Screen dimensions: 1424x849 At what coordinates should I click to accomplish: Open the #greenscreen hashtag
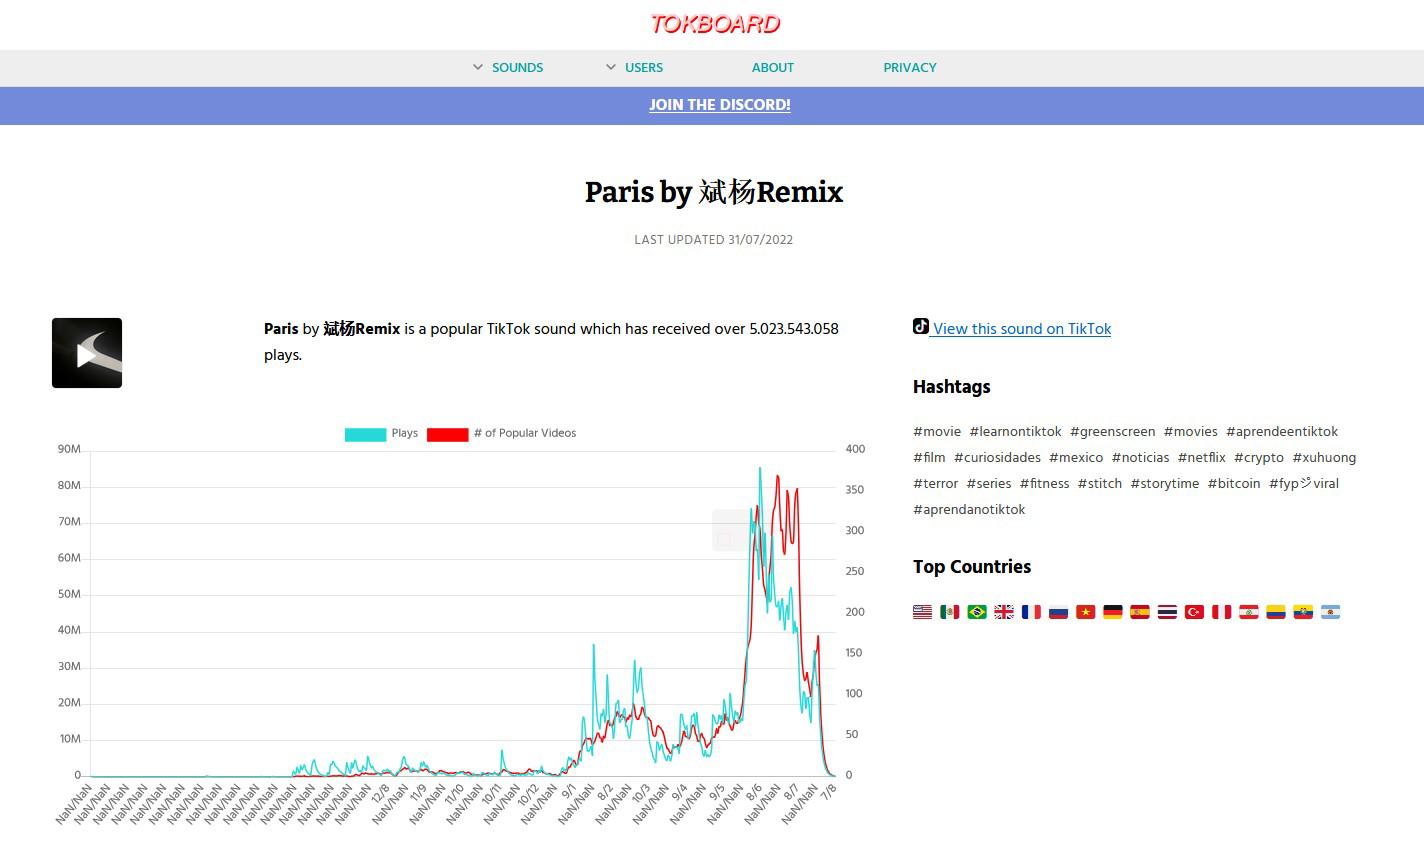click(1112, 432)
